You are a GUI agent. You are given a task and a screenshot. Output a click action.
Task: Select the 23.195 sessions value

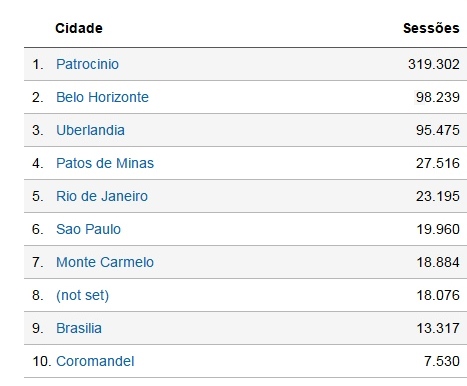(438, 196)
